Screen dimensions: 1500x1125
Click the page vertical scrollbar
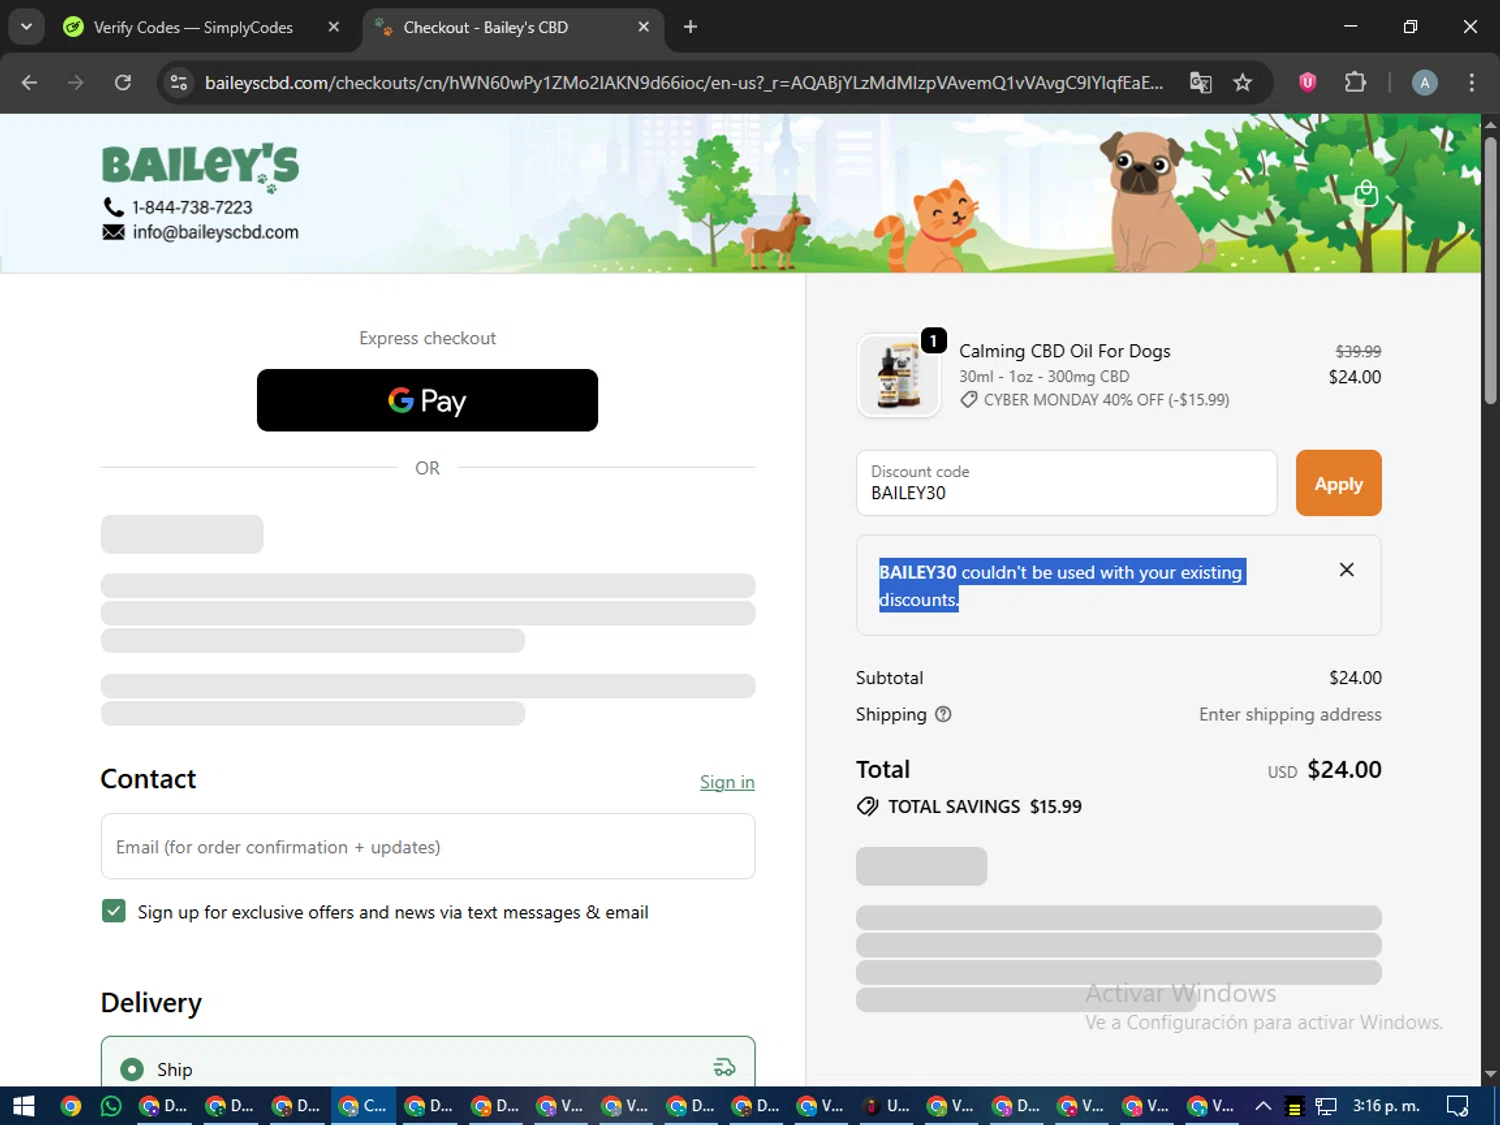tap(1490, 270)
